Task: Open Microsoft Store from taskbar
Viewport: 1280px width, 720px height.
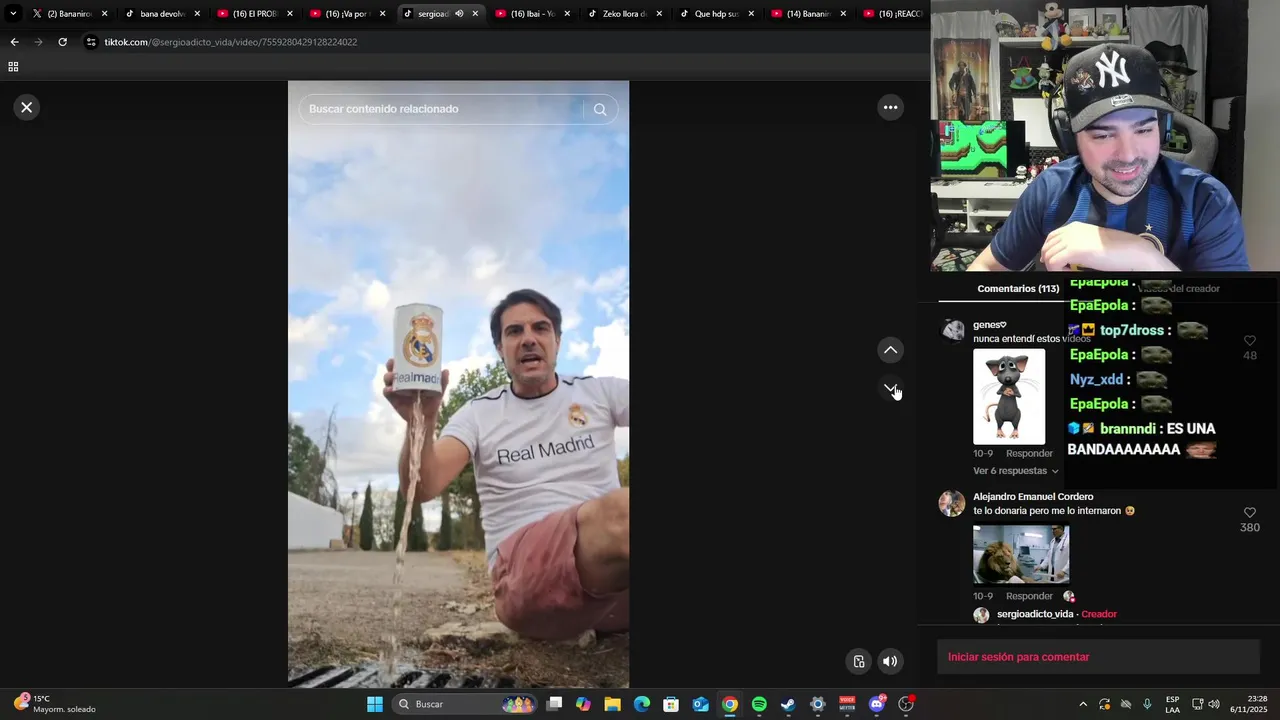Action: [671, 704]
